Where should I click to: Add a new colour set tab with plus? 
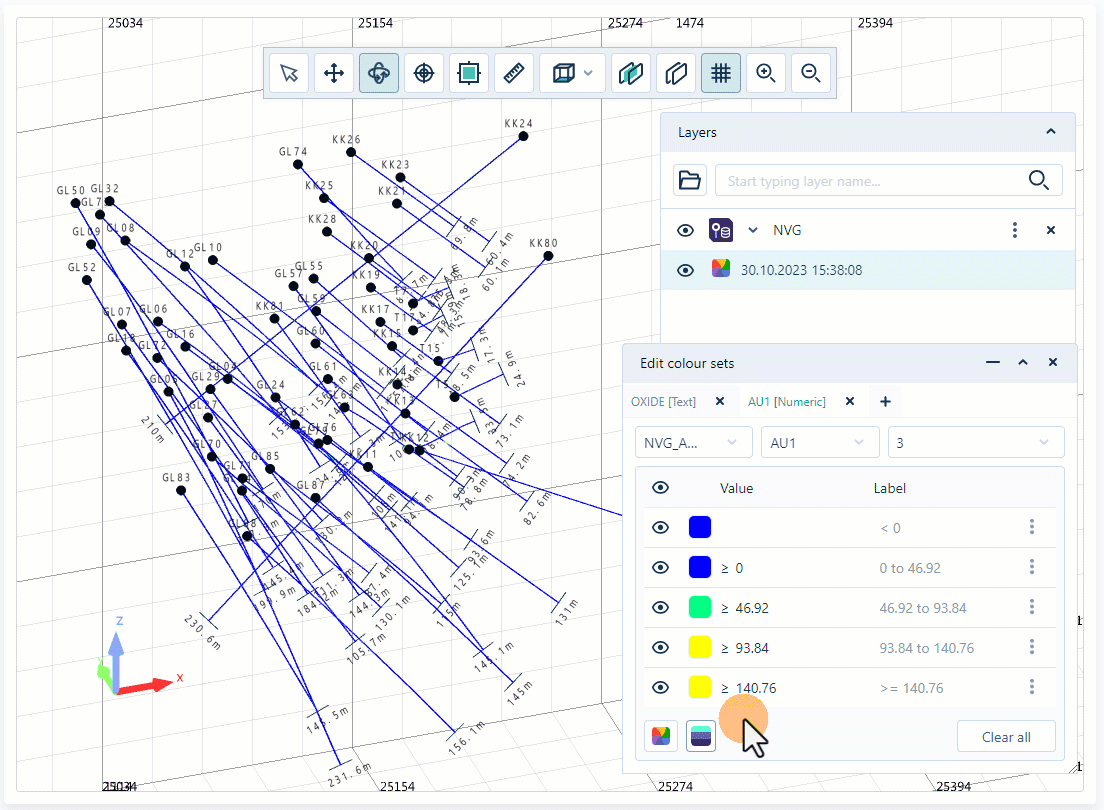coord(885,400)
